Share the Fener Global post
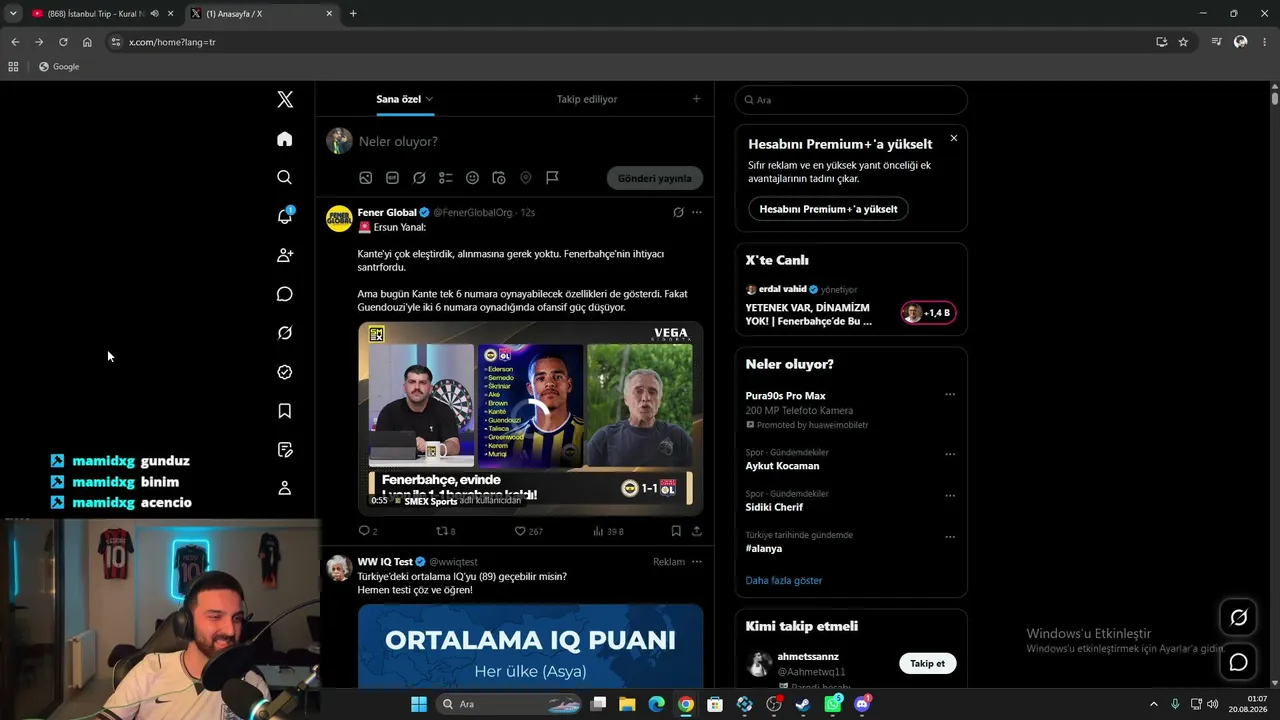Screen dimensions: 1280x720 pyautogui.click(x=697, y=531)
